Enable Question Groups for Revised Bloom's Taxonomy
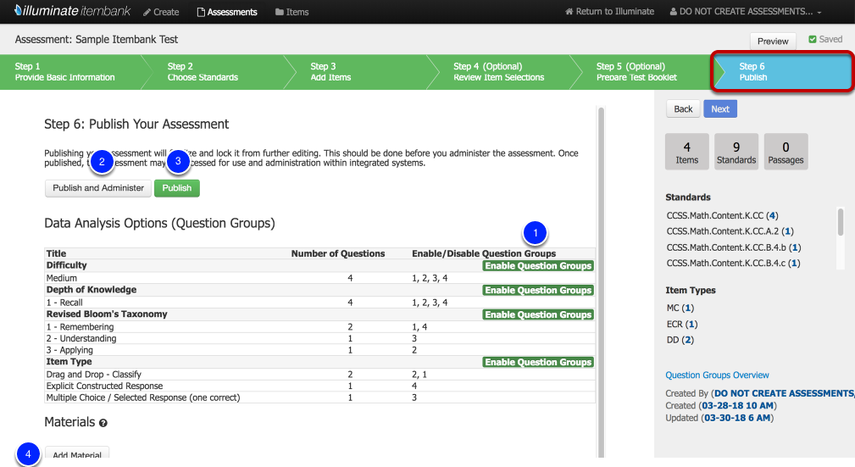Viewport: 855px width, 467px height. (x=538, y=315)
